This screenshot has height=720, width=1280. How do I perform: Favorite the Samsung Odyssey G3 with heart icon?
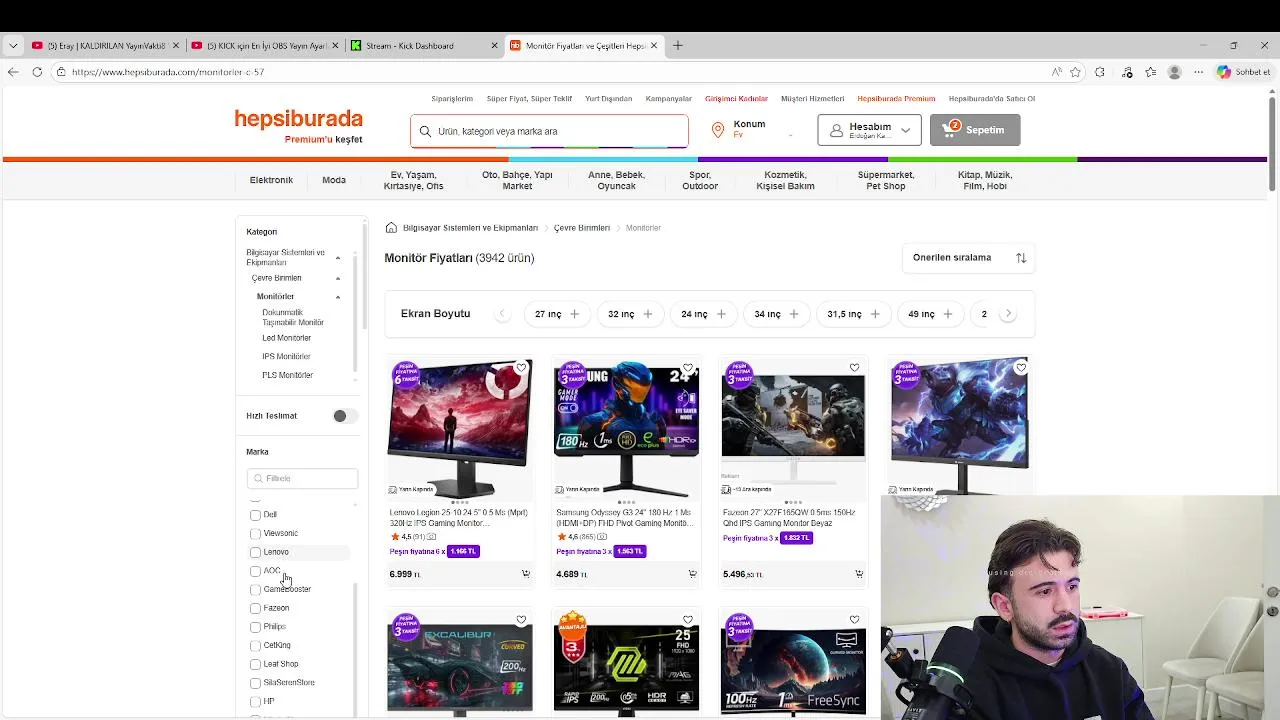688,368
